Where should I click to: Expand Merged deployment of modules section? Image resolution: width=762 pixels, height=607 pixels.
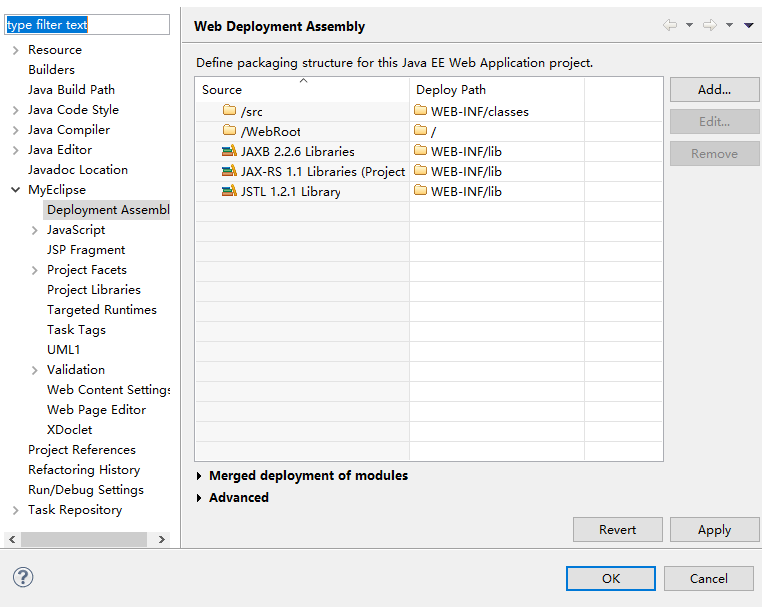point(200,476)
